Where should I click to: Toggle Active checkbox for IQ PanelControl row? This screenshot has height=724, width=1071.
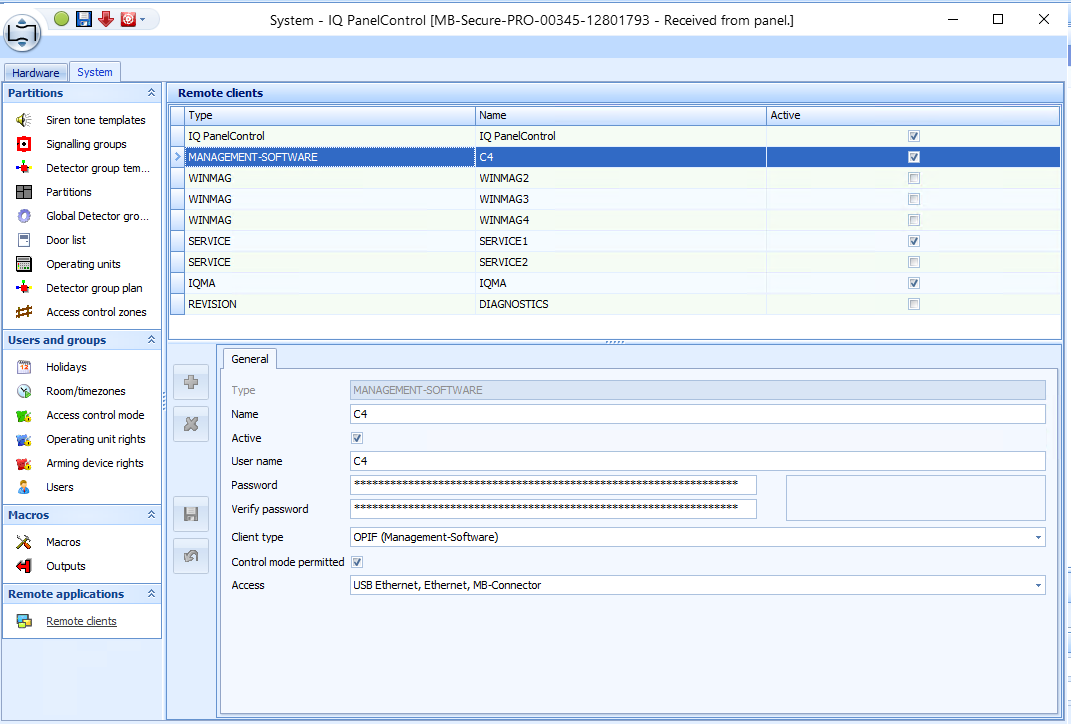pos(914,136)
